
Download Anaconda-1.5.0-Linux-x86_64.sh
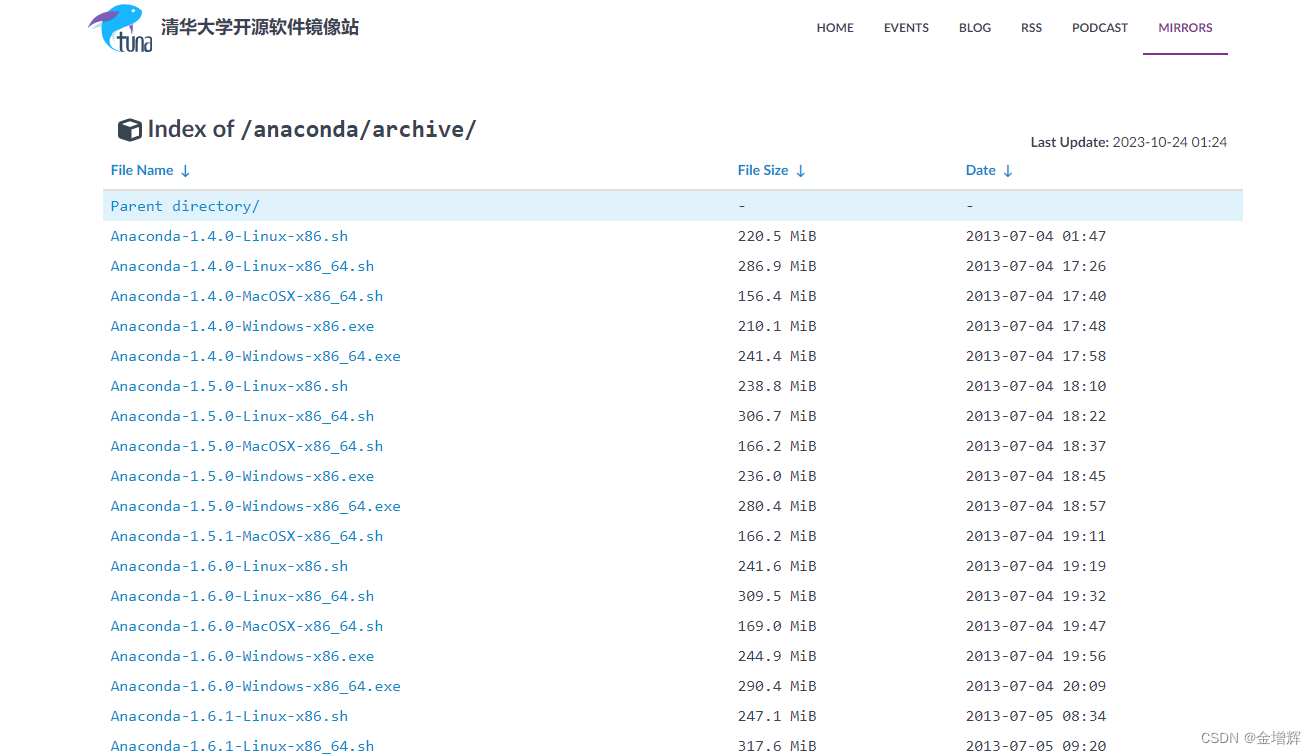click(x=242, y=416)
